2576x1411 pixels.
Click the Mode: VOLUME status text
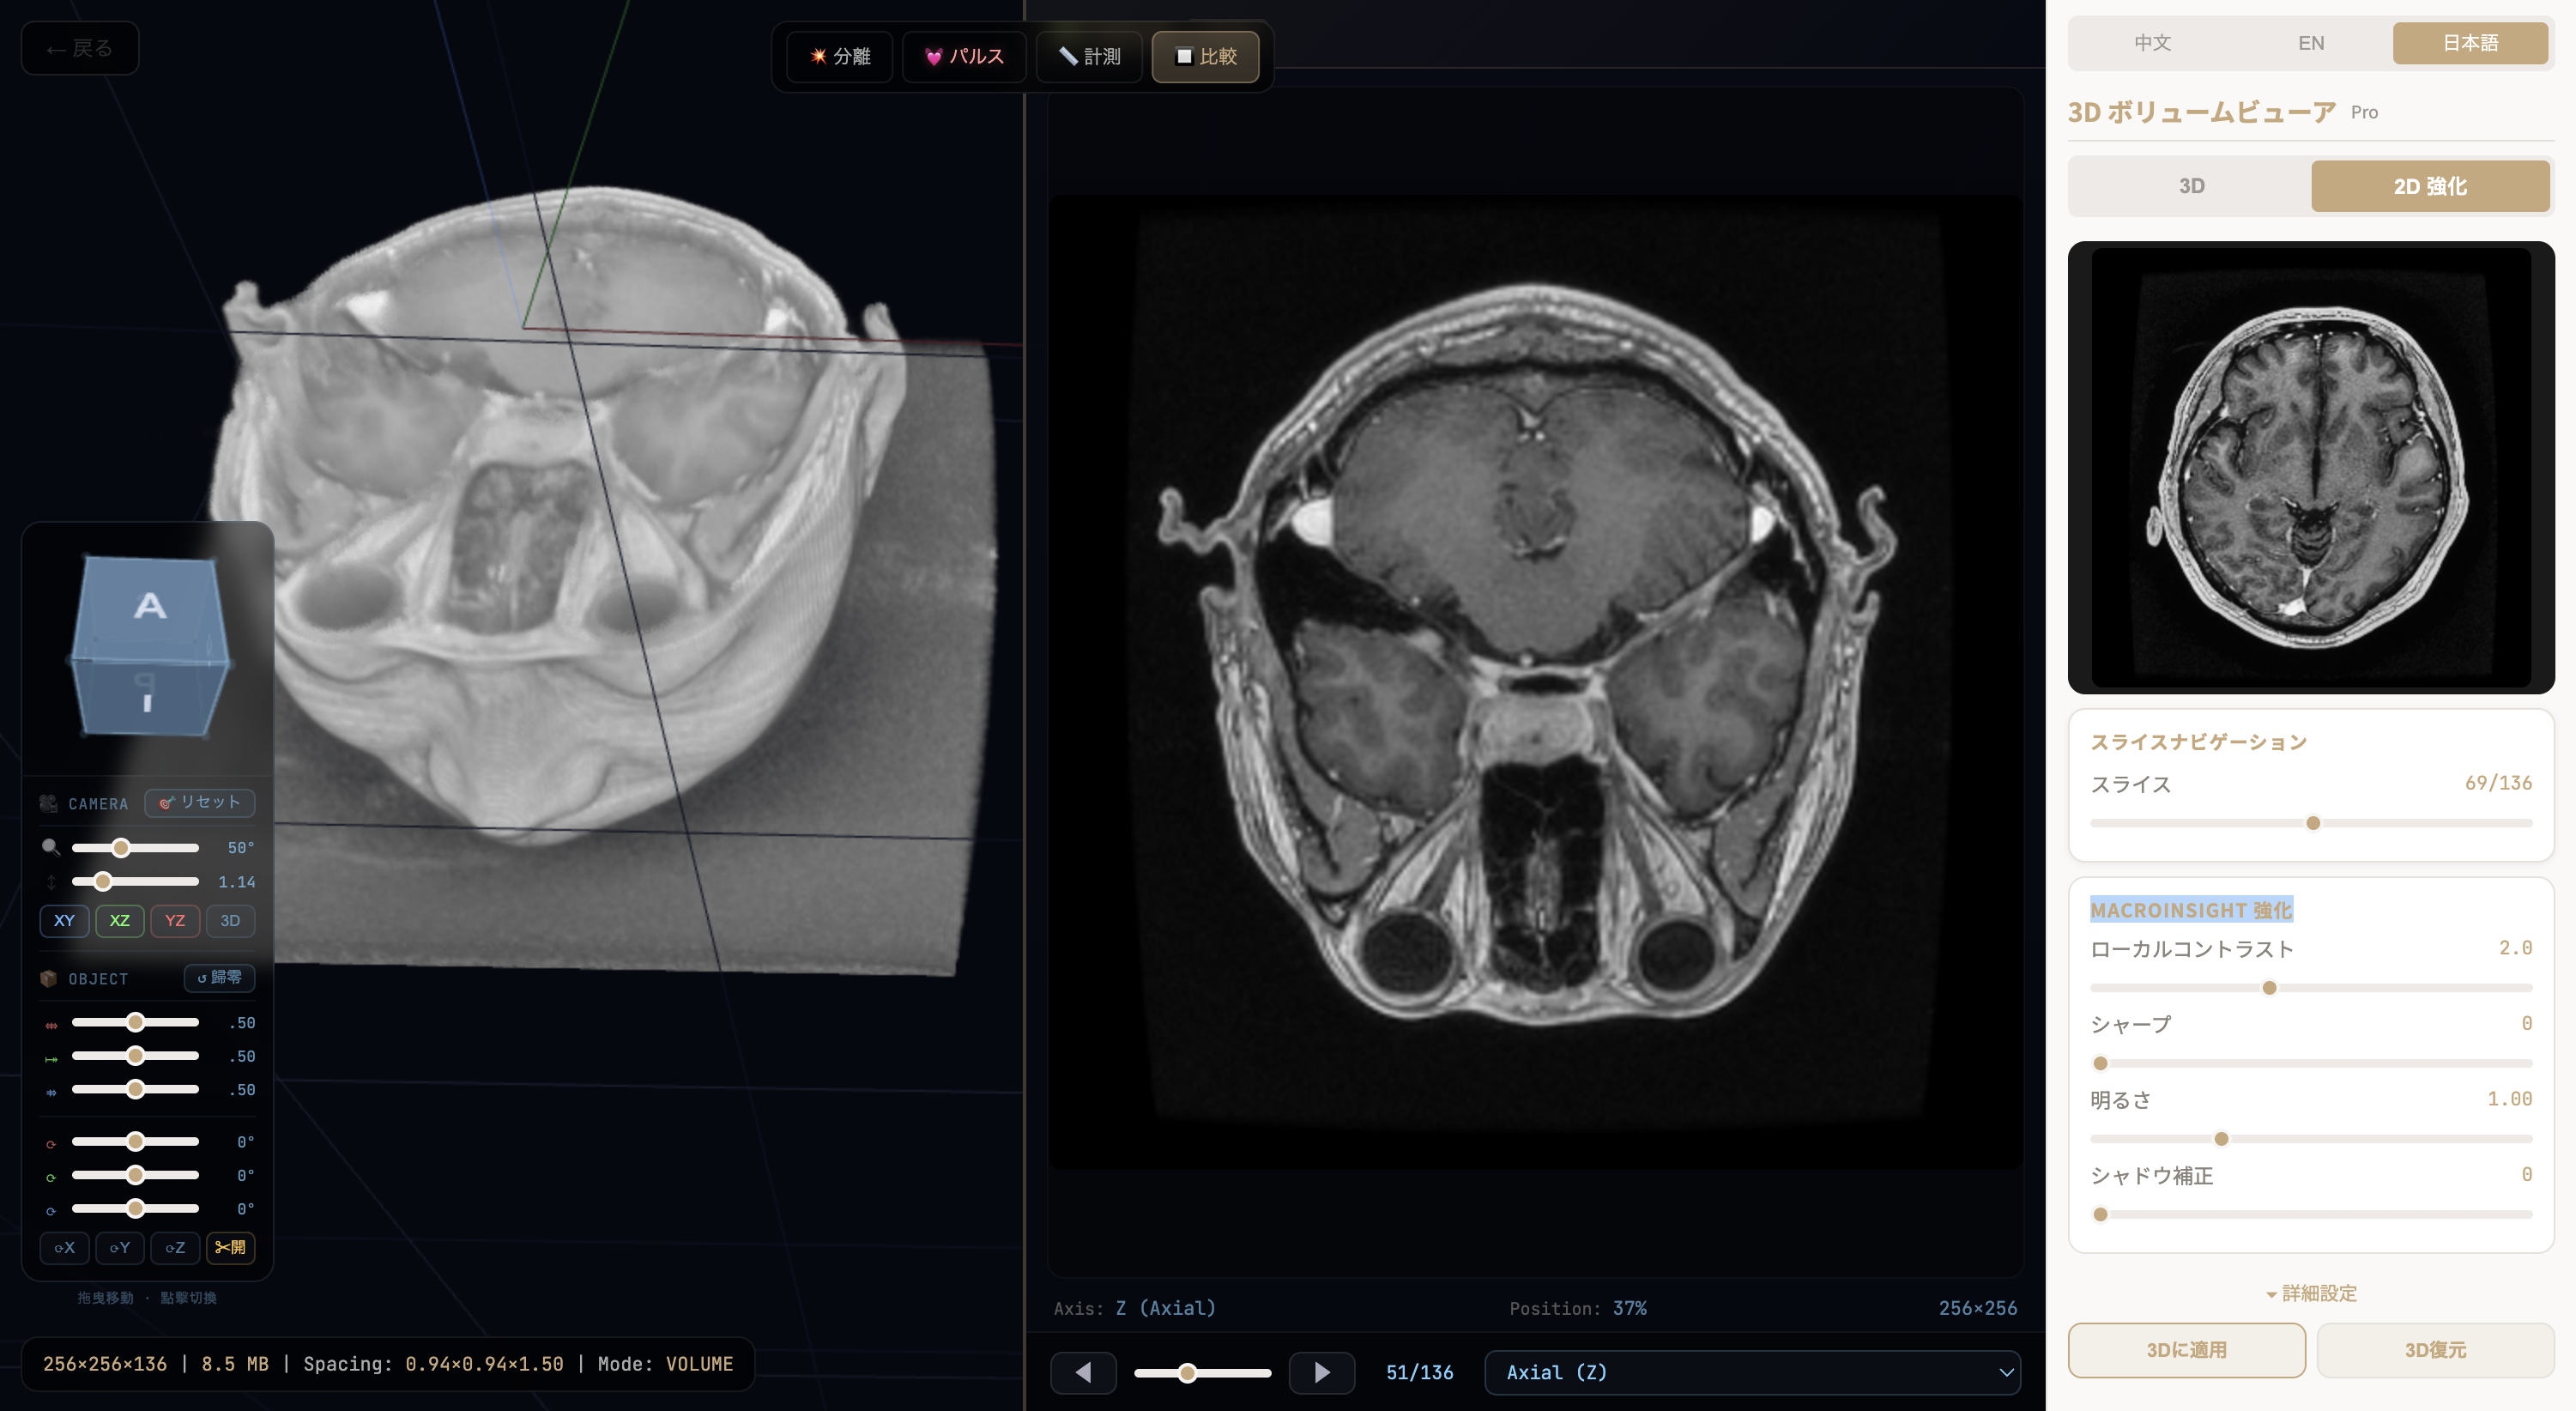coord(665,1364)
